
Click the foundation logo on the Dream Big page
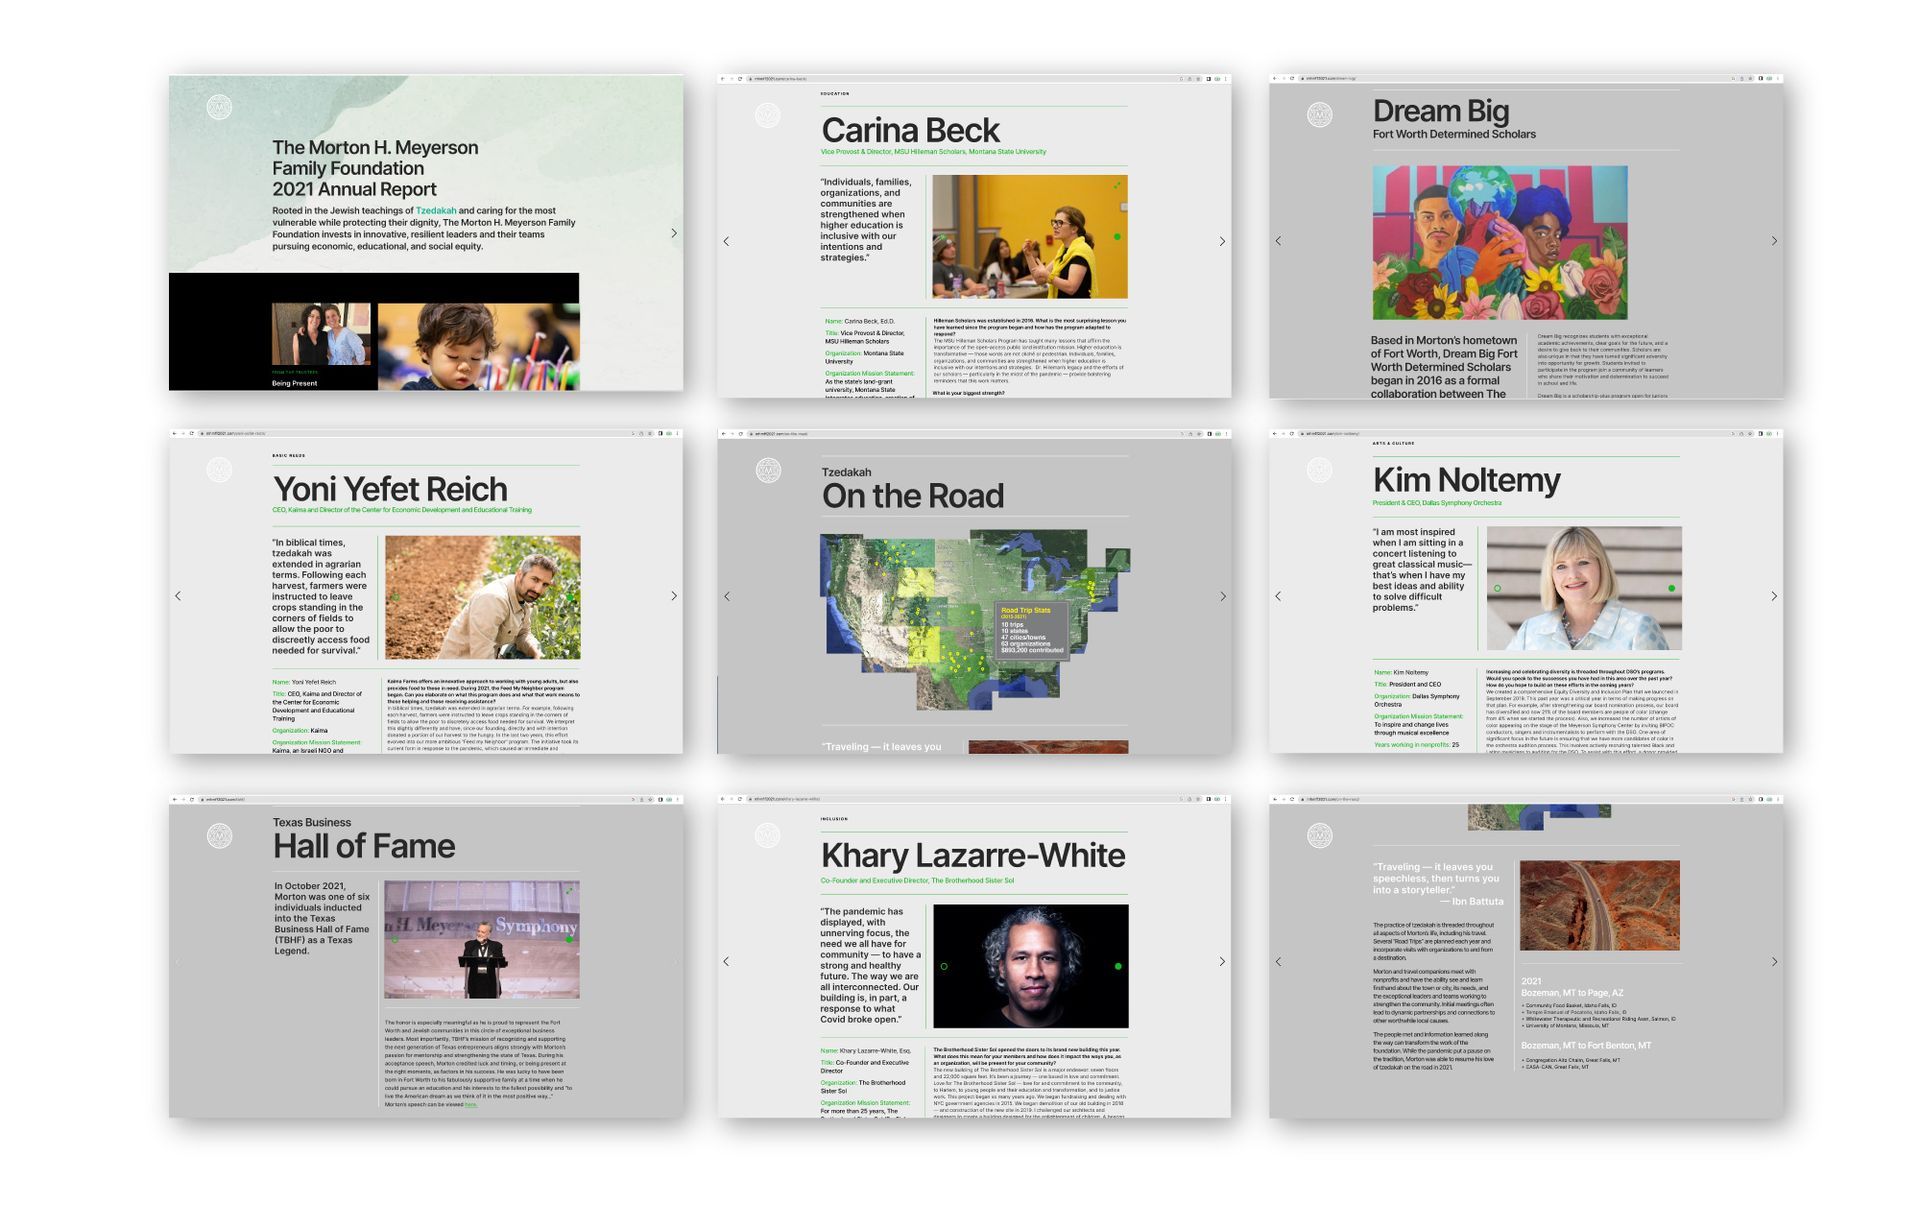pyautogui.click(x=1320, y=115)
